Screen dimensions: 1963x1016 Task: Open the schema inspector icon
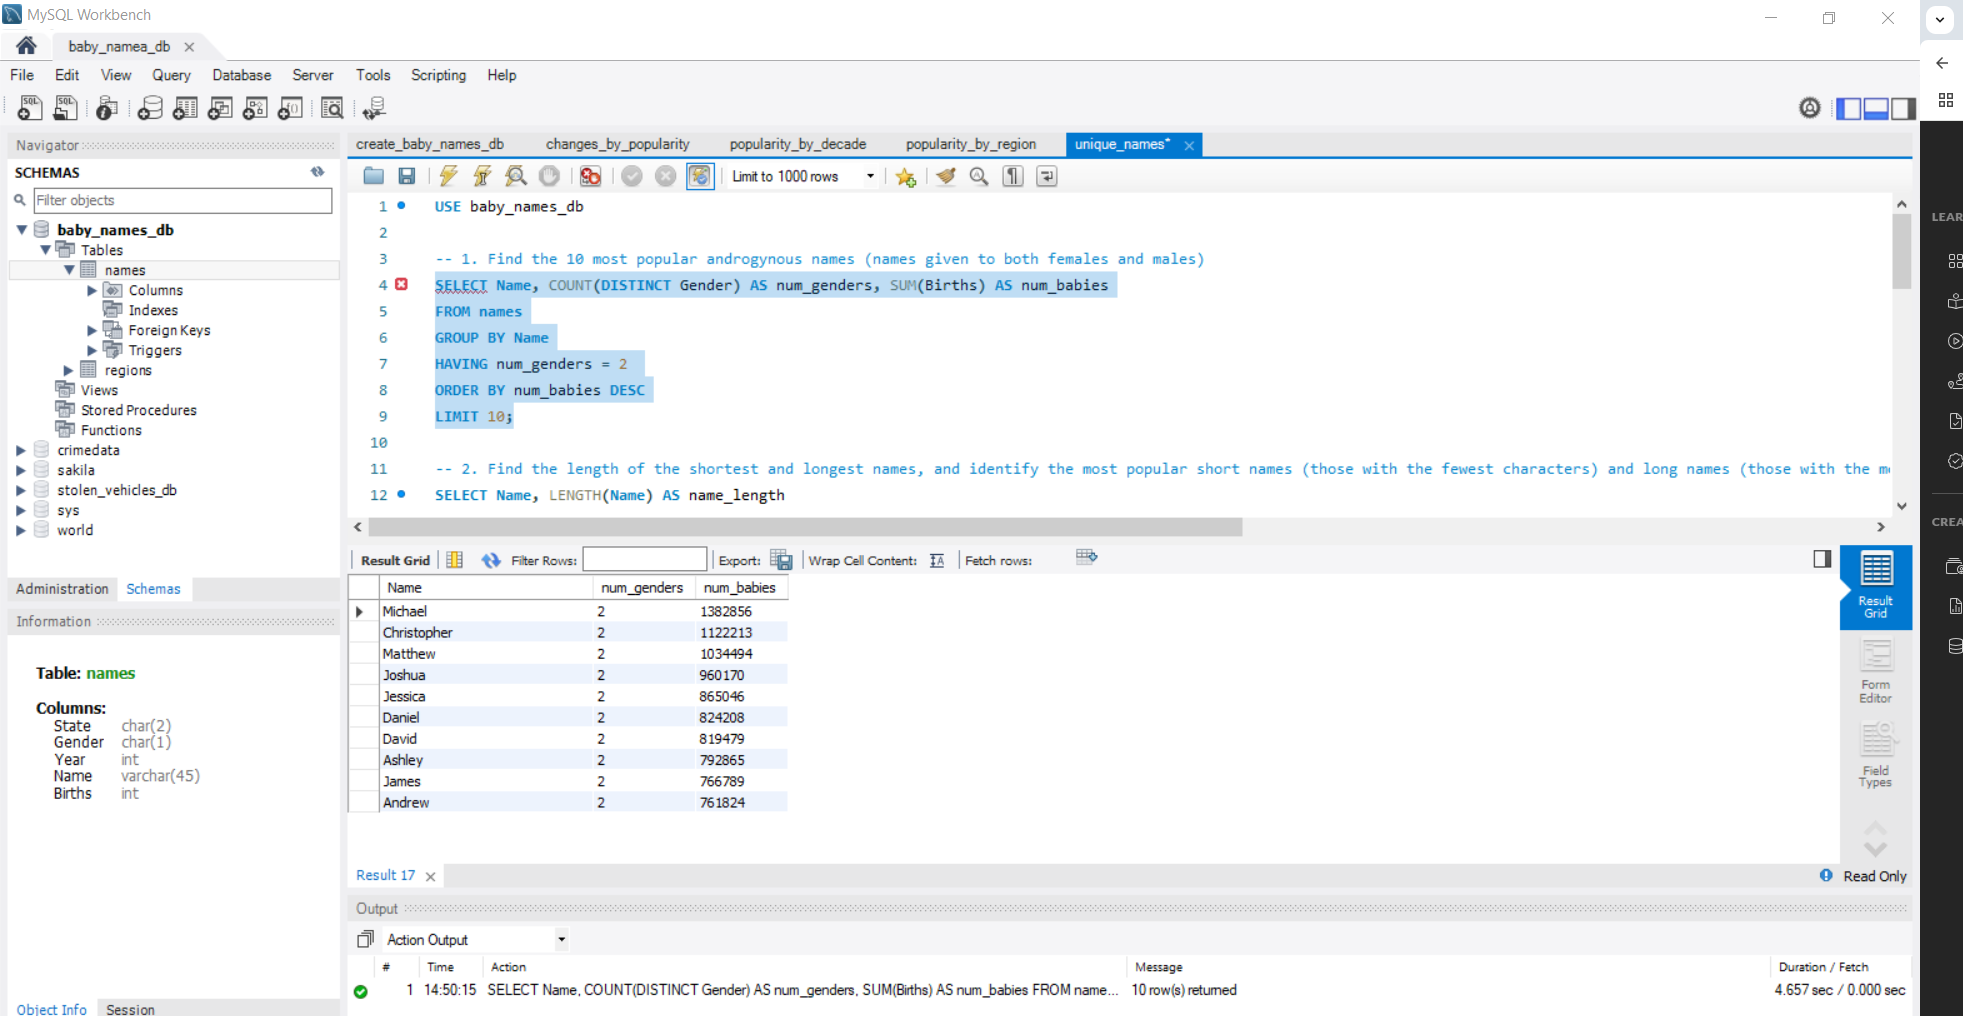107,108
